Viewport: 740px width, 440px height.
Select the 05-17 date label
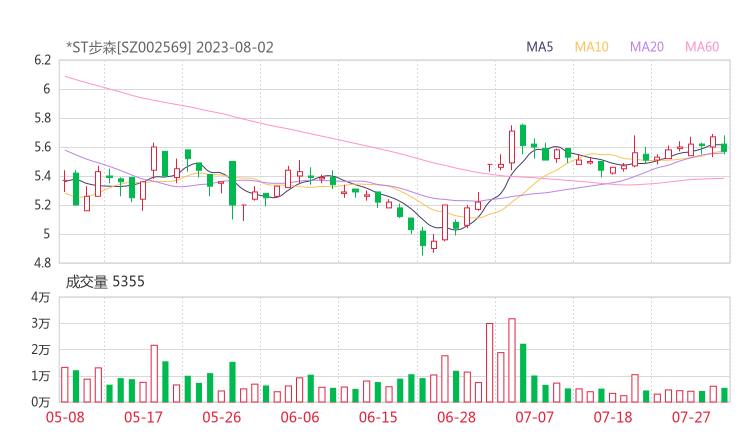point(143,417)
